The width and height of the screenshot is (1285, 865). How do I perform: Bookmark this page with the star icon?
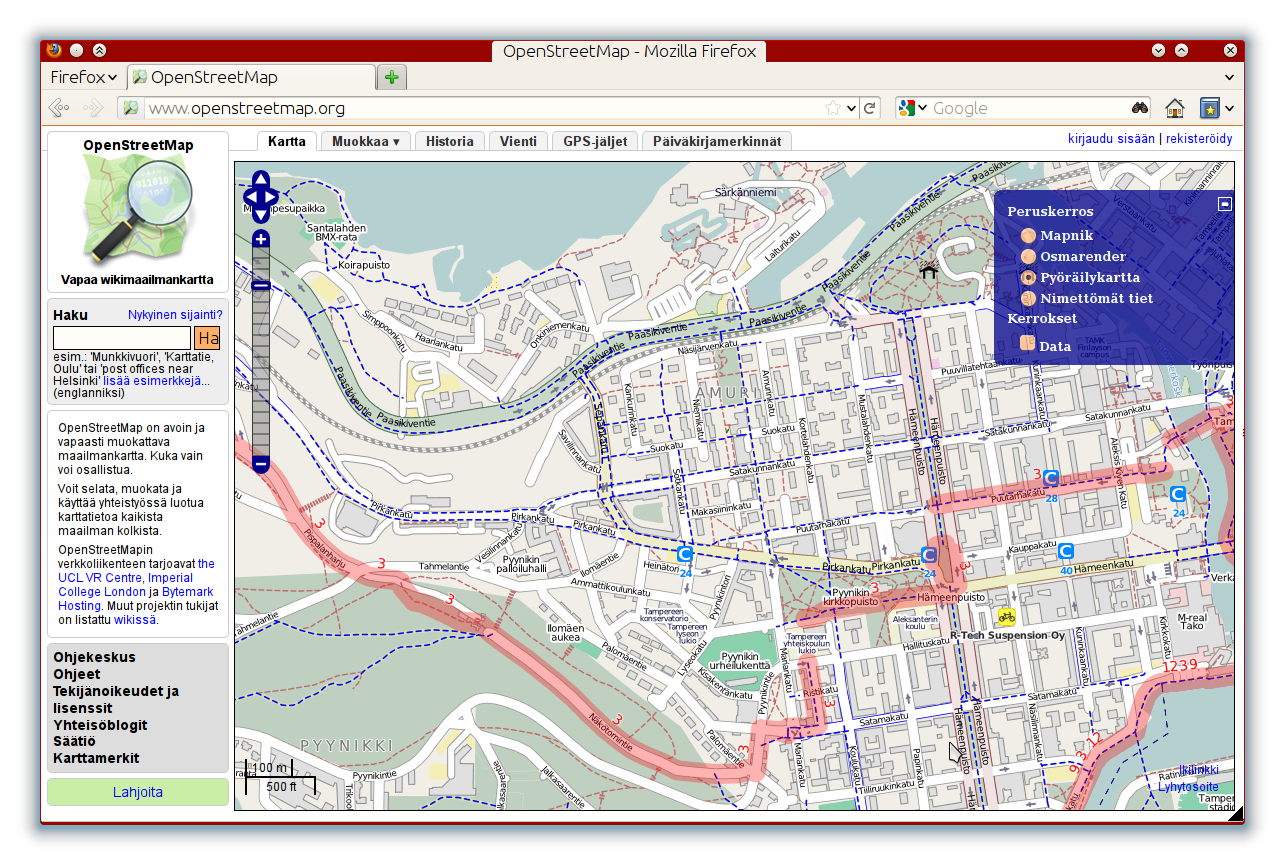coord(833,108)
